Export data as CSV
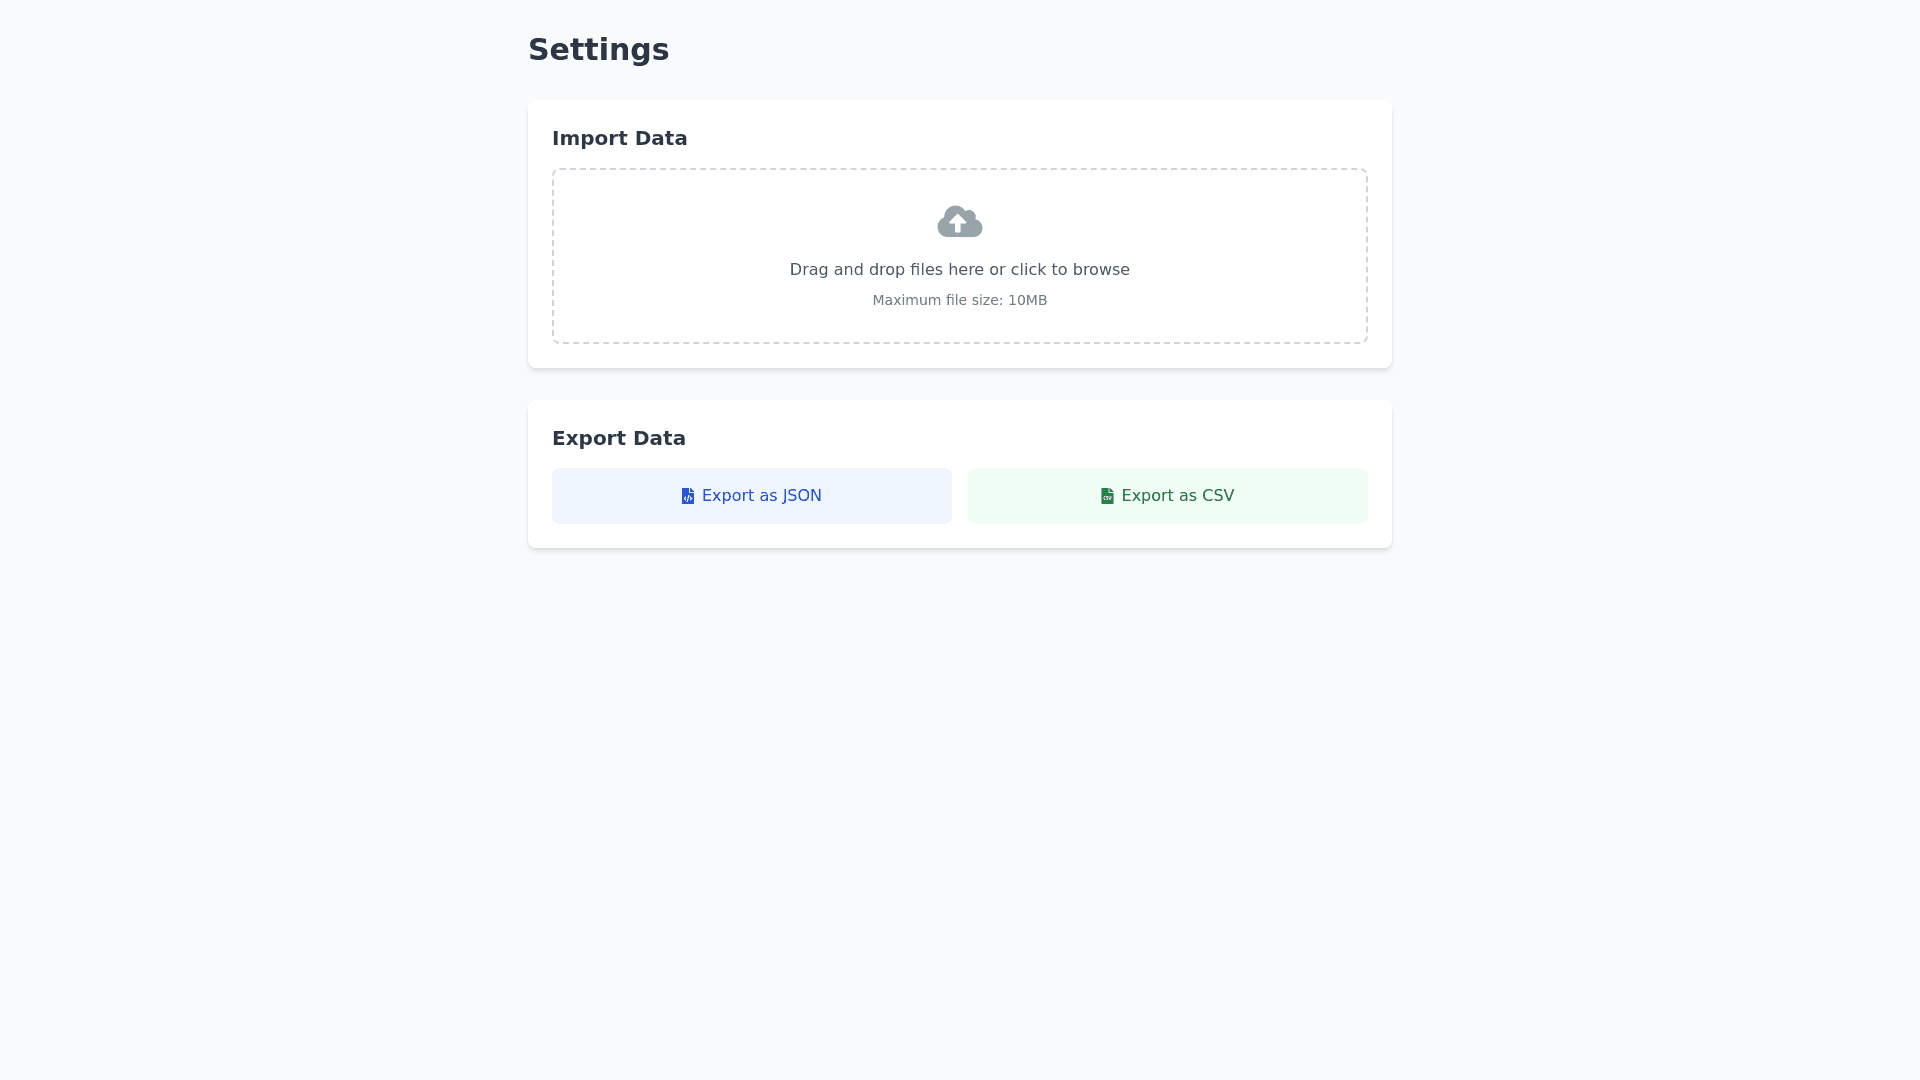This screenshot has width=1920, height=1080. point(1167,496)
